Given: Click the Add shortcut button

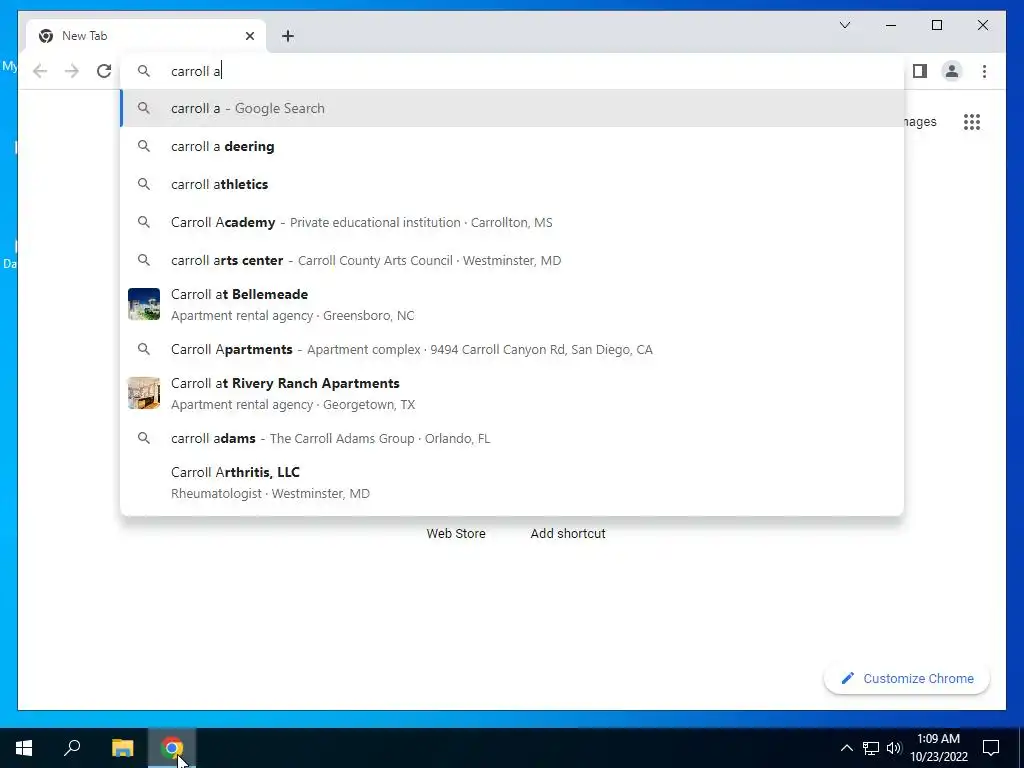Looking at the screenshot, I should coord(568,534).
